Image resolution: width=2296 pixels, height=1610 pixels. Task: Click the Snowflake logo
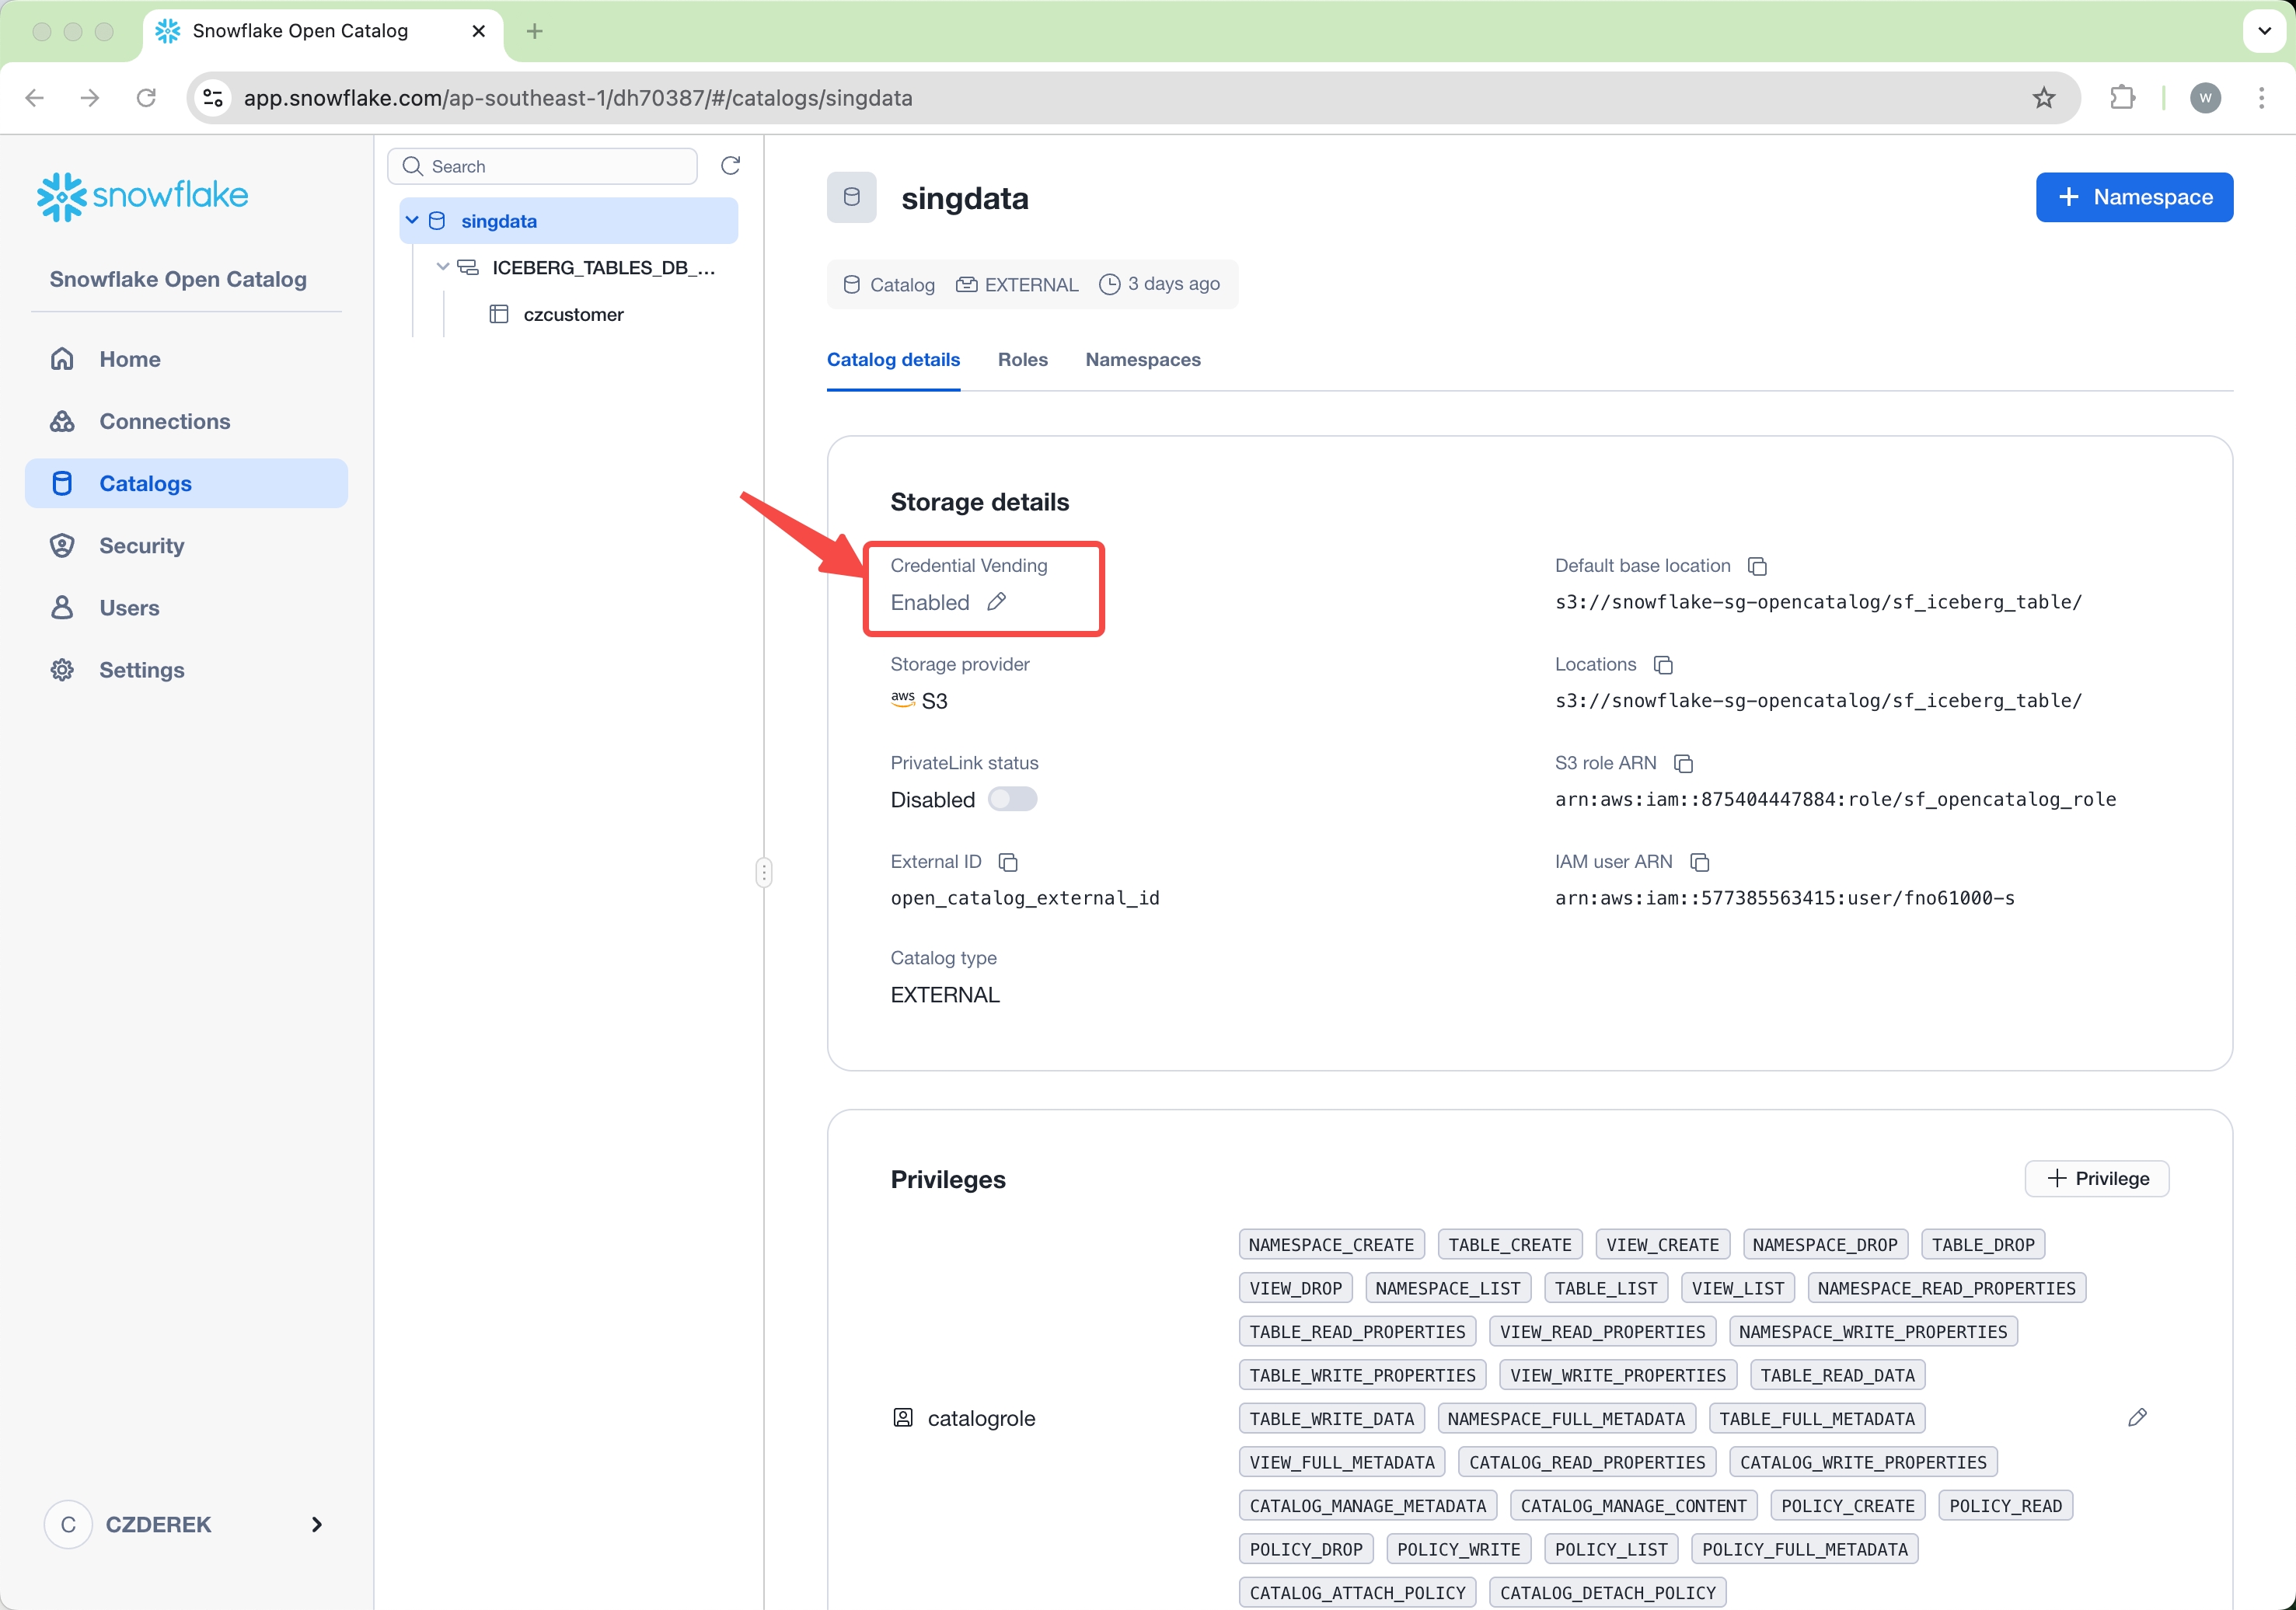point(142,196)
